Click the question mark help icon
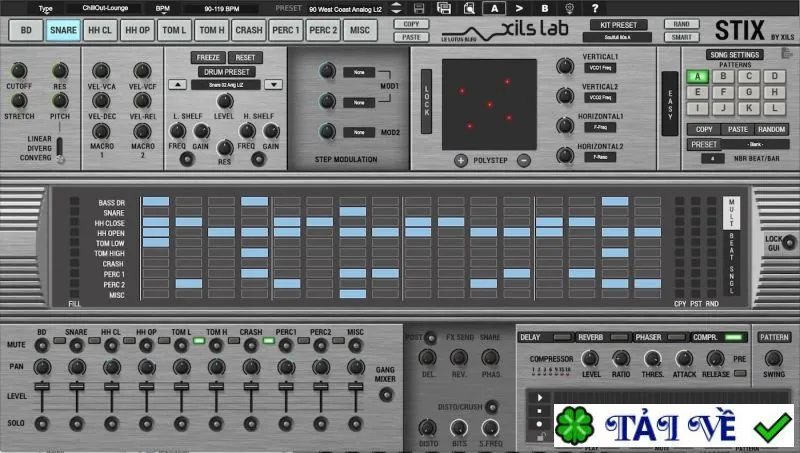800x453 pixels. [595, 8]
